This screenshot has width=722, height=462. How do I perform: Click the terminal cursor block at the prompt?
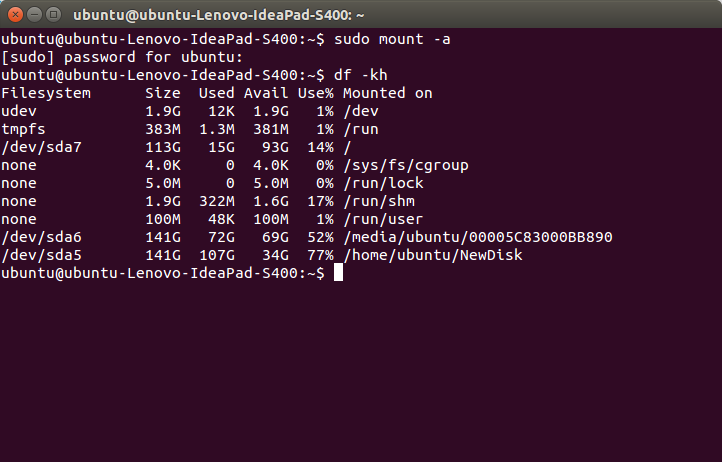(x=338, y=273)
